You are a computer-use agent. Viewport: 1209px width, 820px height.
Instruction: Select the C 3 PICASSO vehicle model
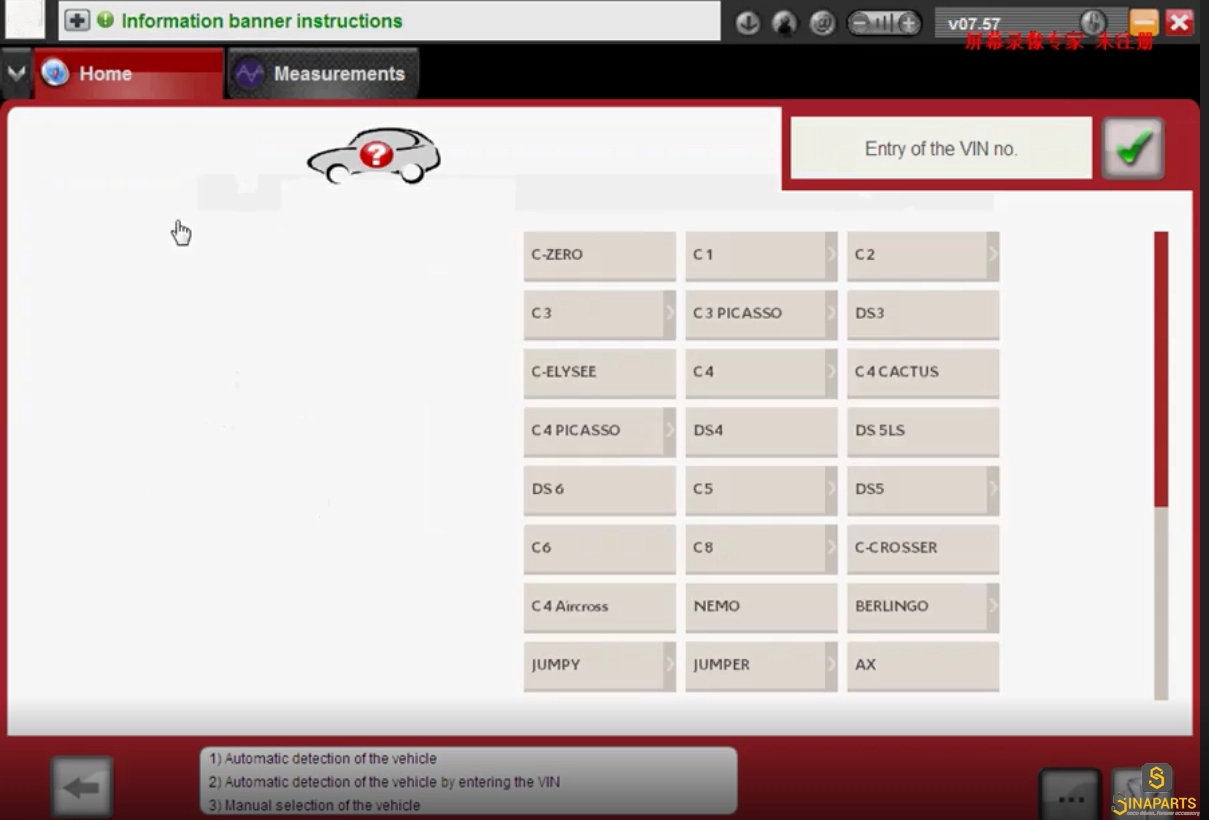[761, 314]
